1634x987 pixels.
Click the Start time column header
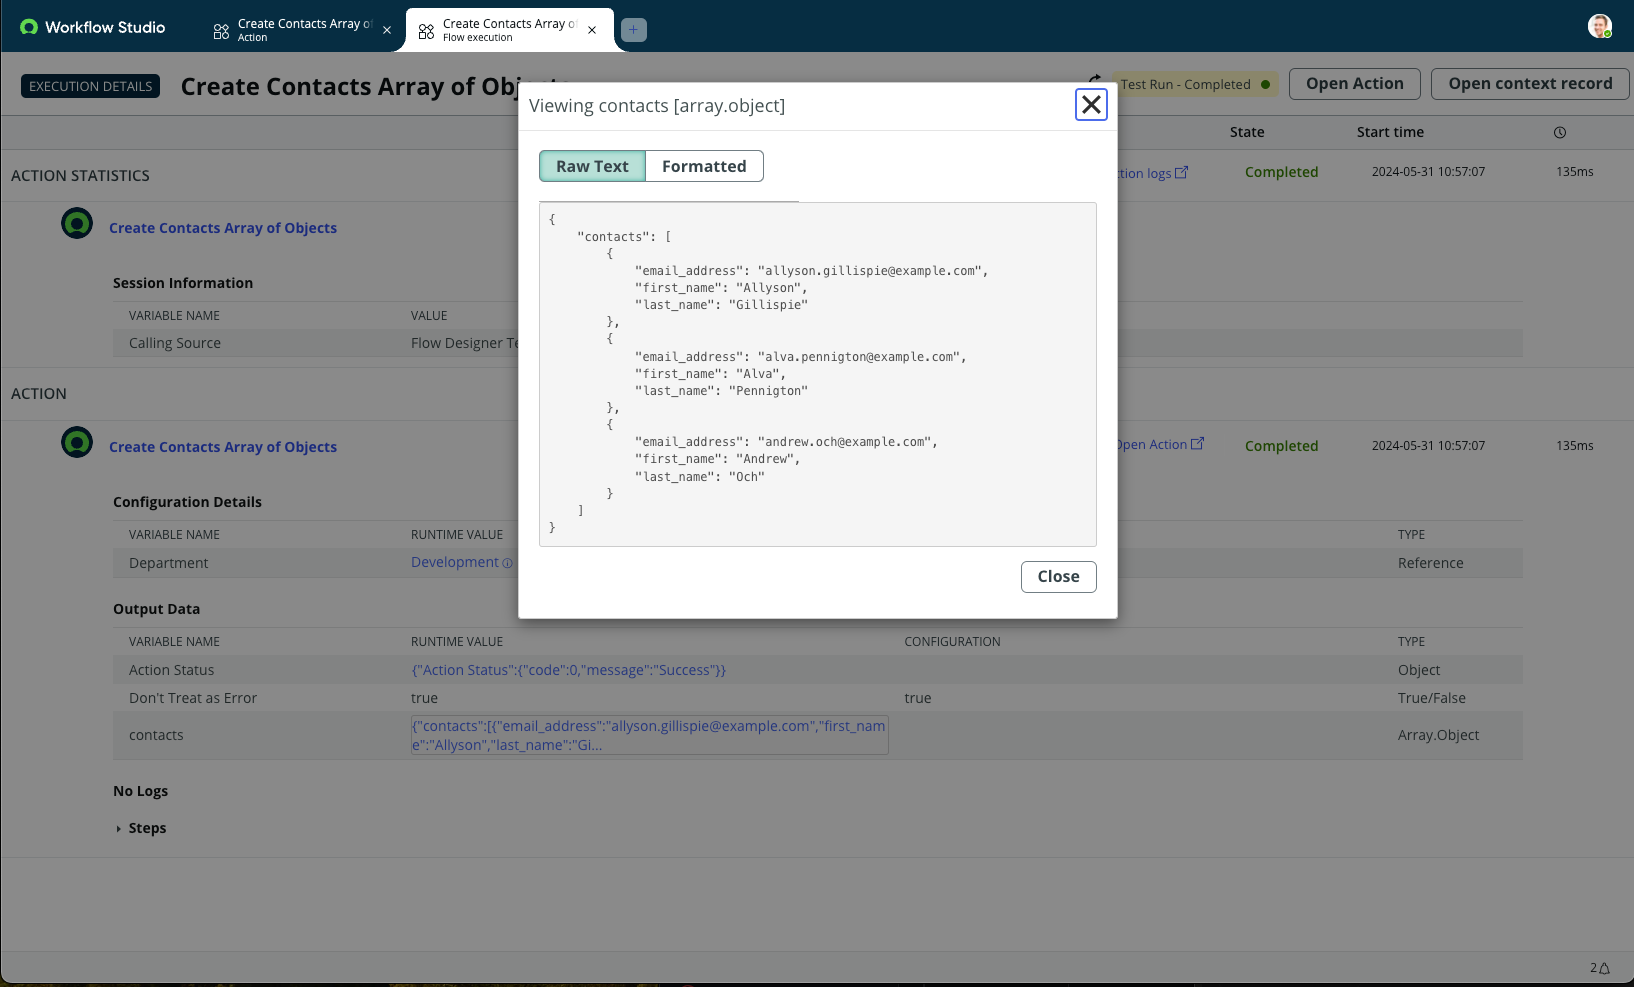tap(1390, 132)
